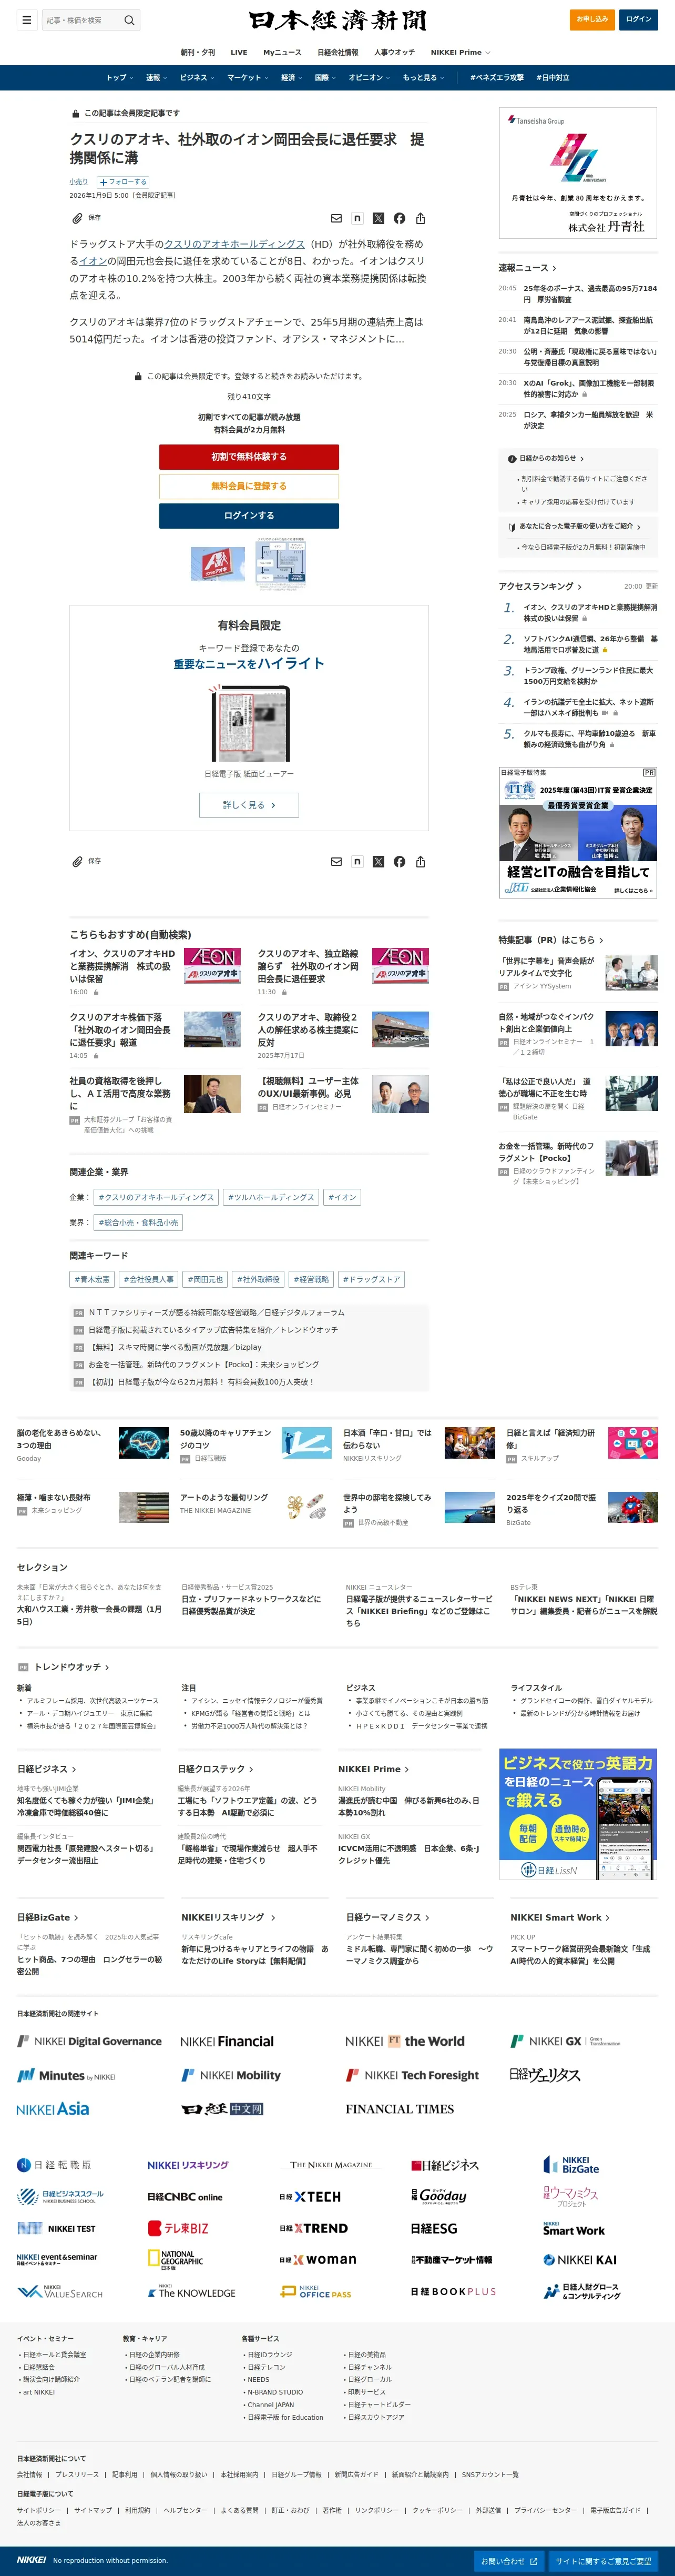Click the 無料会員に登録する button
This screenshot has height=2576, width=675.
pyautogui.click(x=249, y=486)
